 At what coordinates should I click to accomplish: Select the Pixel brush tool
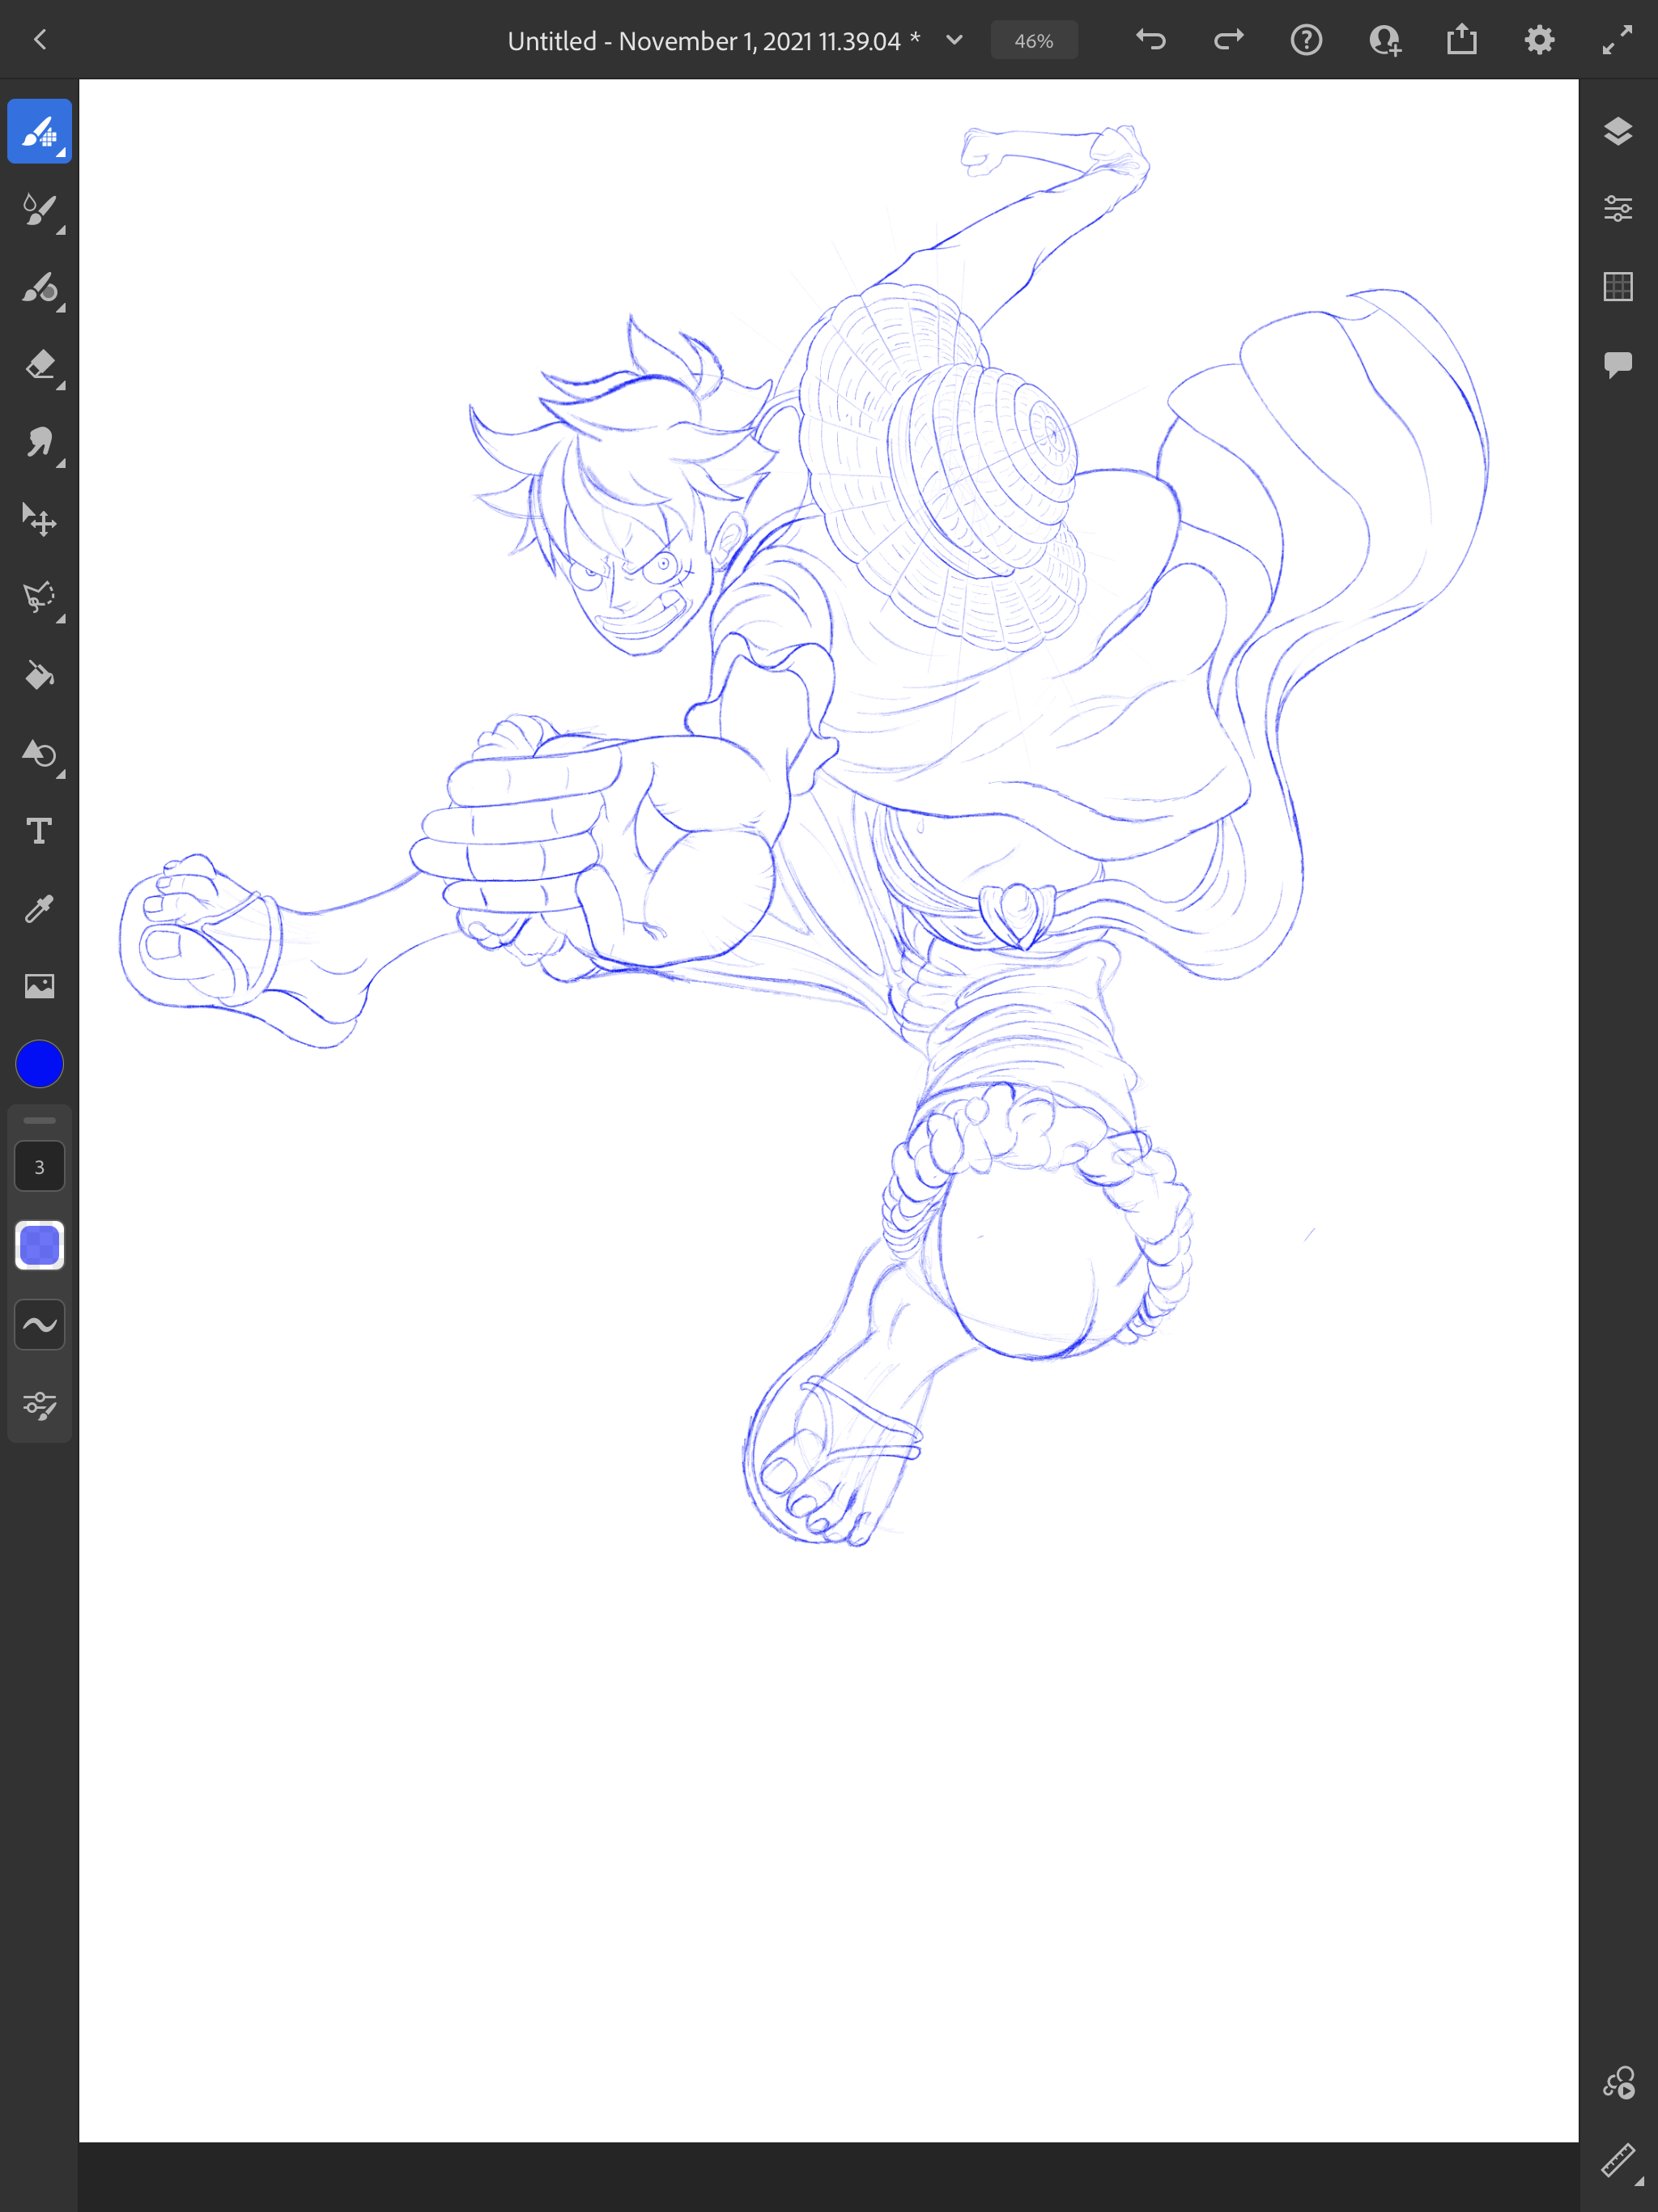[x=39, y=131]
